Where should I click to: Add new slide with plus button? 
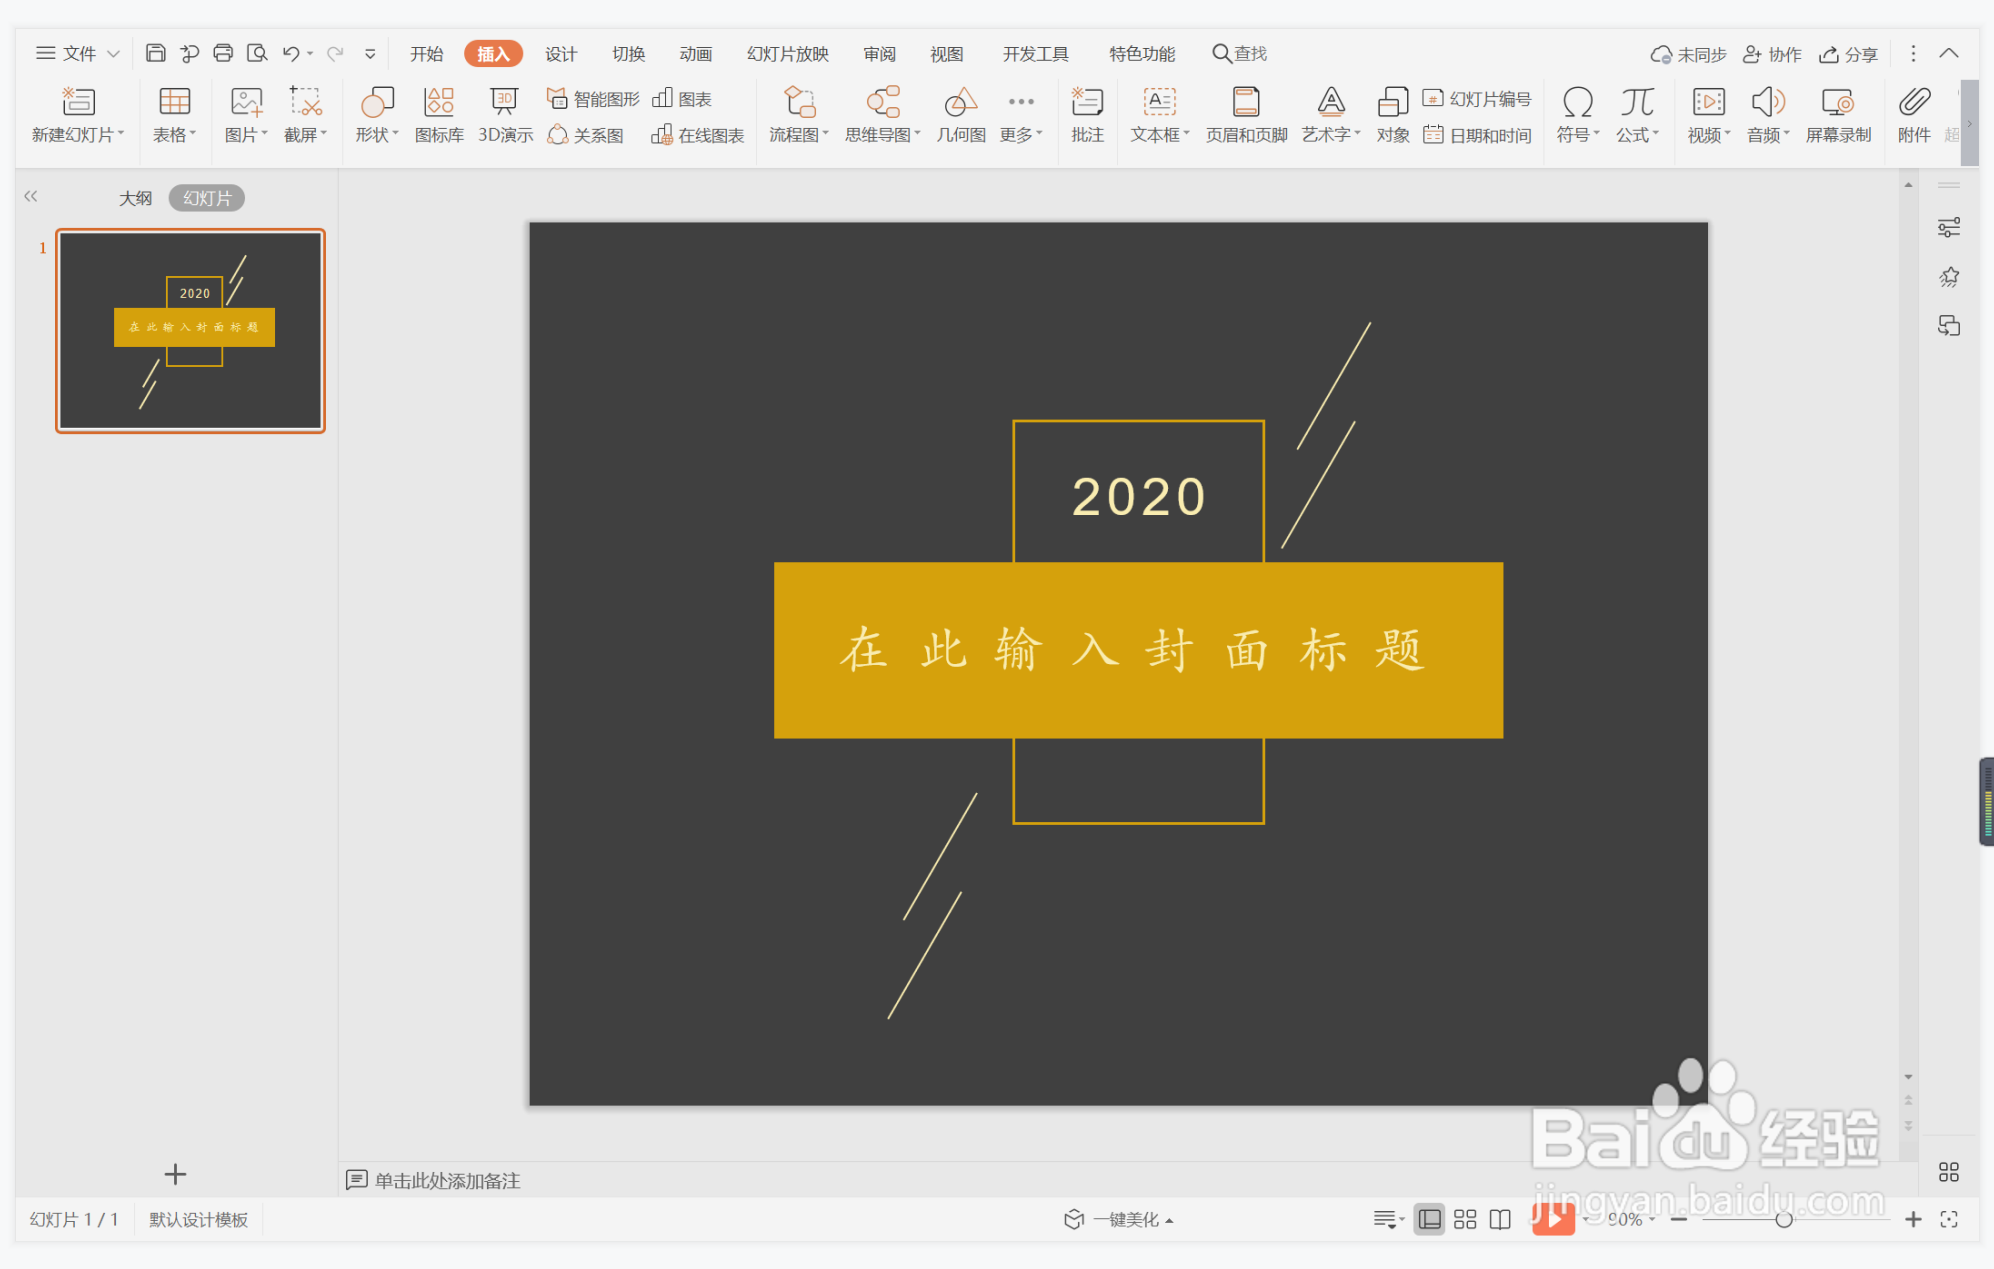click(175, 1174)
